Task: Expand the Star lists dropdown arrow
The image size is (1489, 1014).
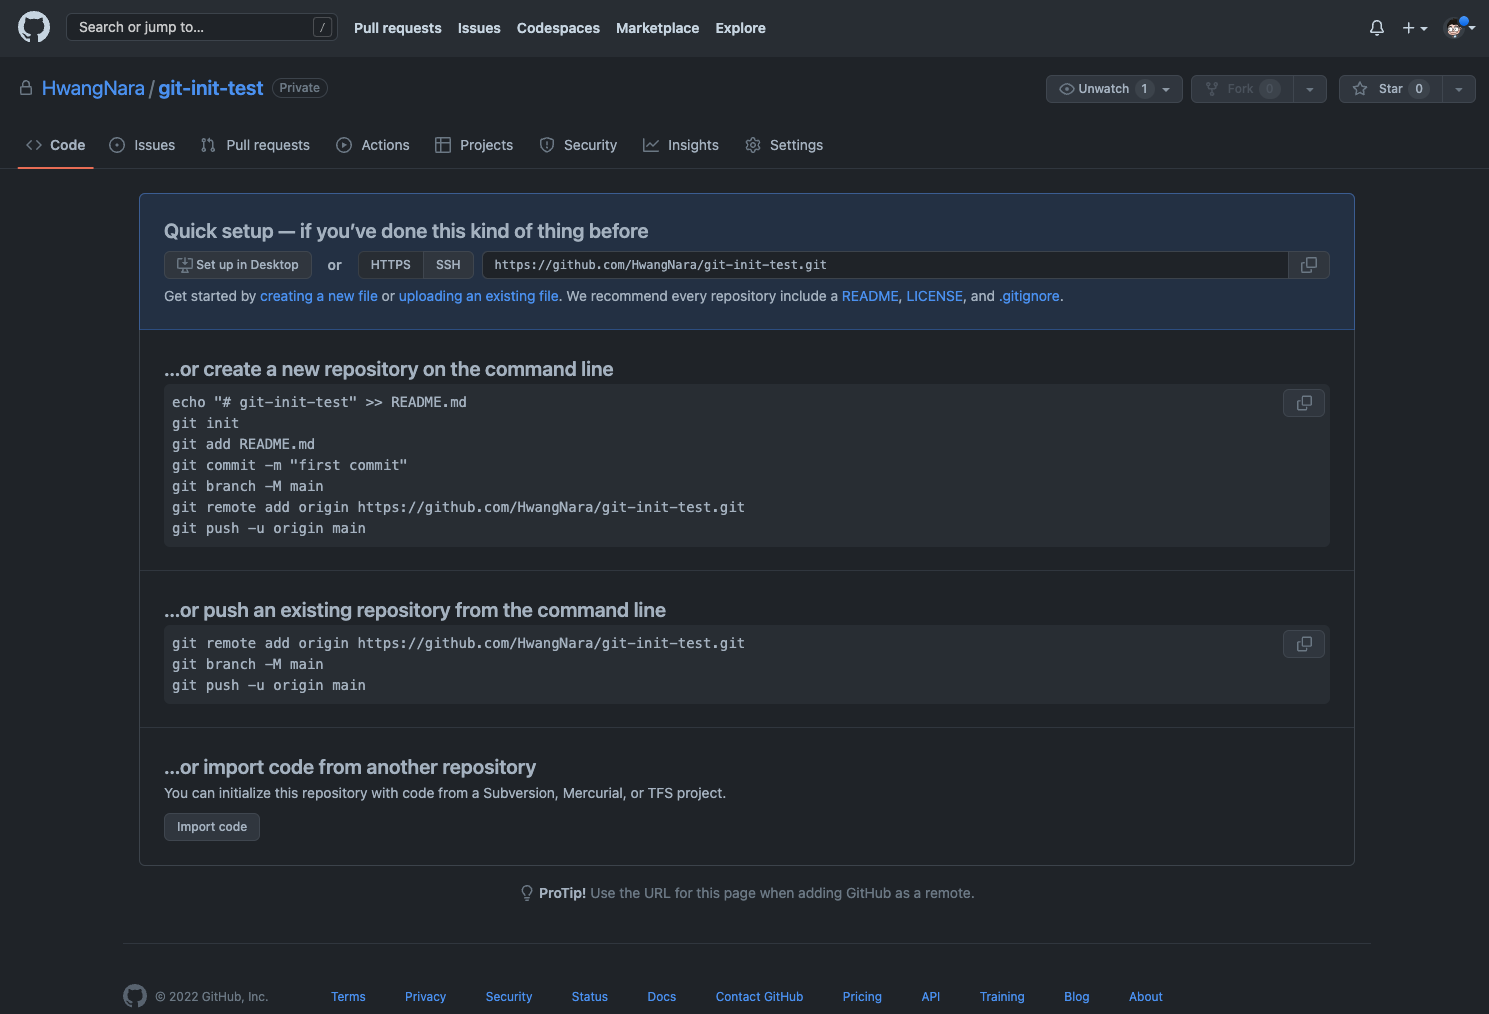Action: tap(1459, 89)
